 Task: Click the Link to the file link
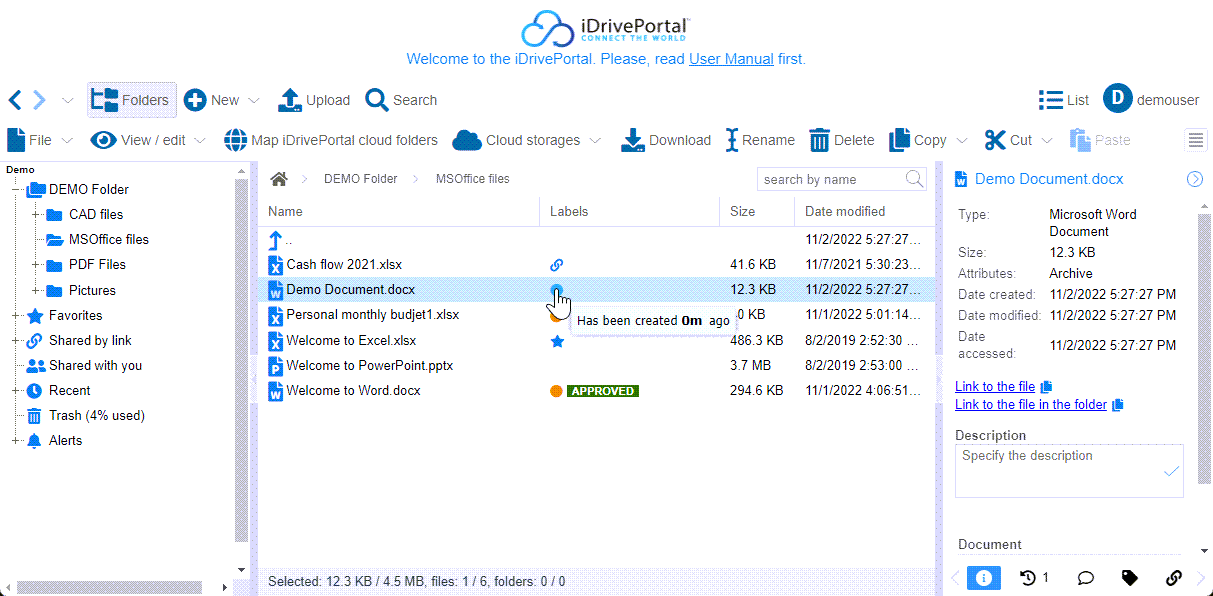tap(994, 386)
